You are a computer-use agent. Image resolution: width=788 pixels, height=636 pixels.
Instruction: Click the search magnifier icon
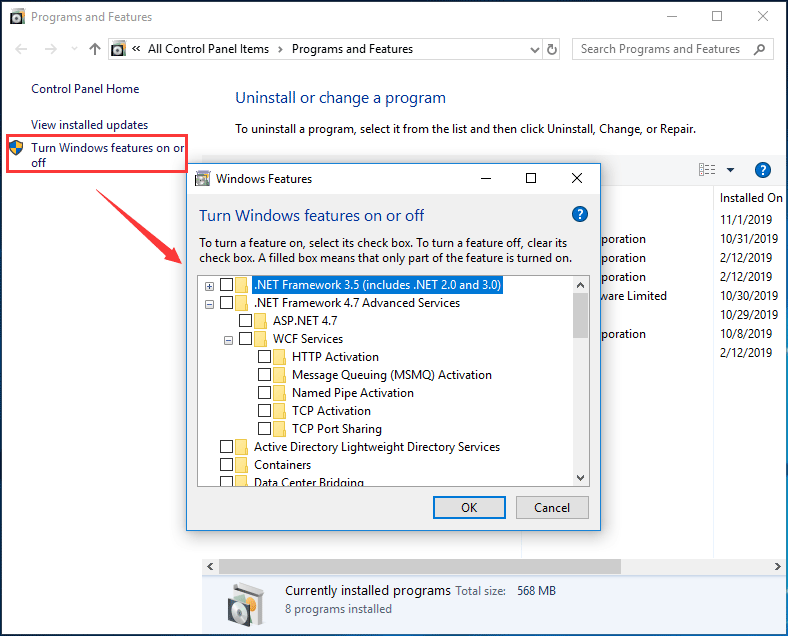click(x=759, y=49)
